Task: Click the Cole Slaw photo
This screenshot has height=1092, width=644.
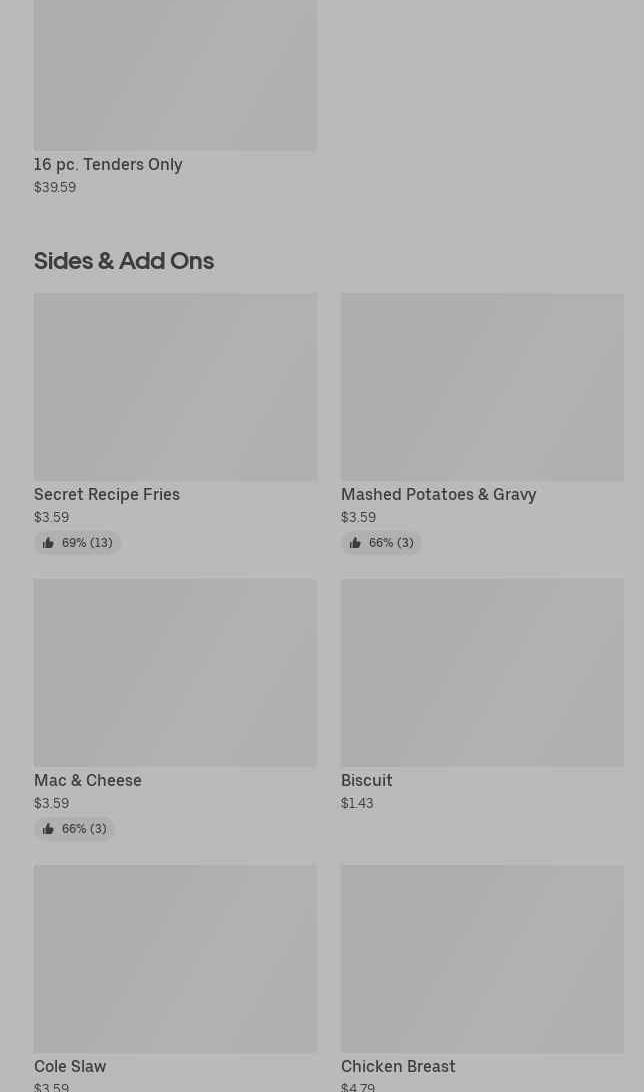Action: (175, 959)
